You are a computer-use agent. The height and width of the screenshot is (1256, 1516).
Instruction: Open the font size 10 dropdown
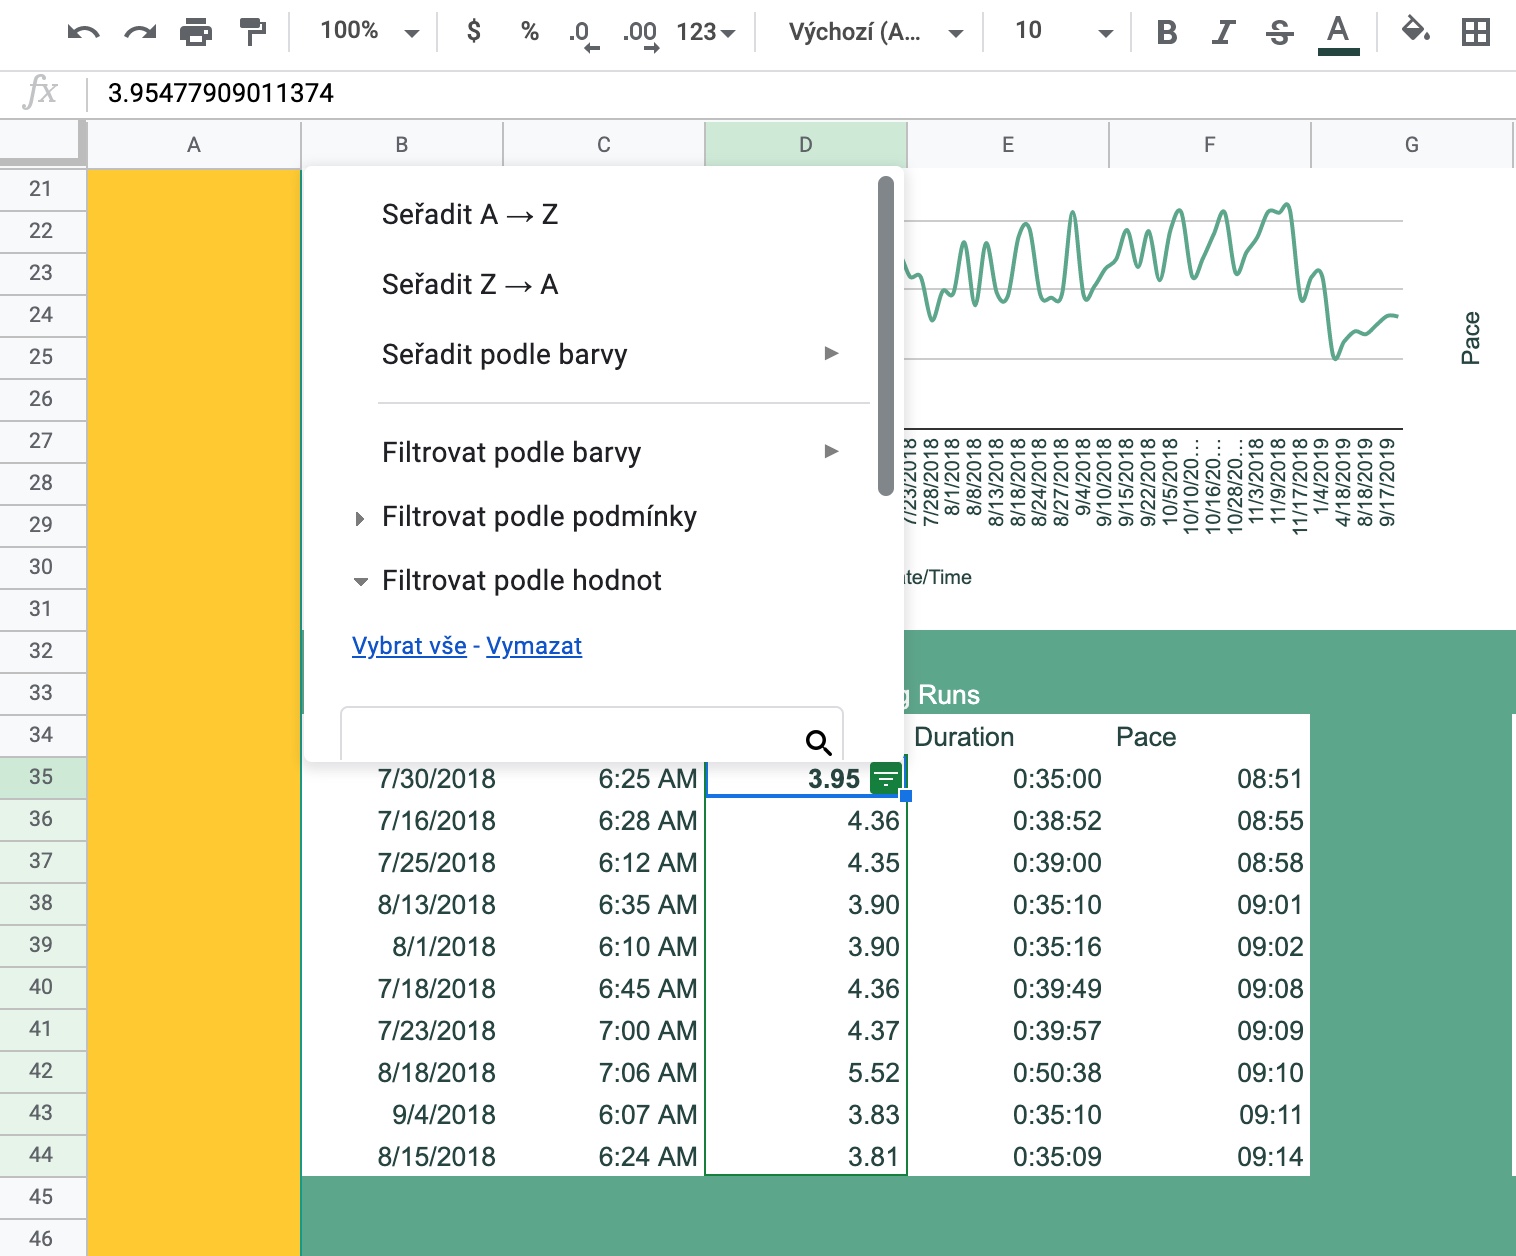(1062, 32)
